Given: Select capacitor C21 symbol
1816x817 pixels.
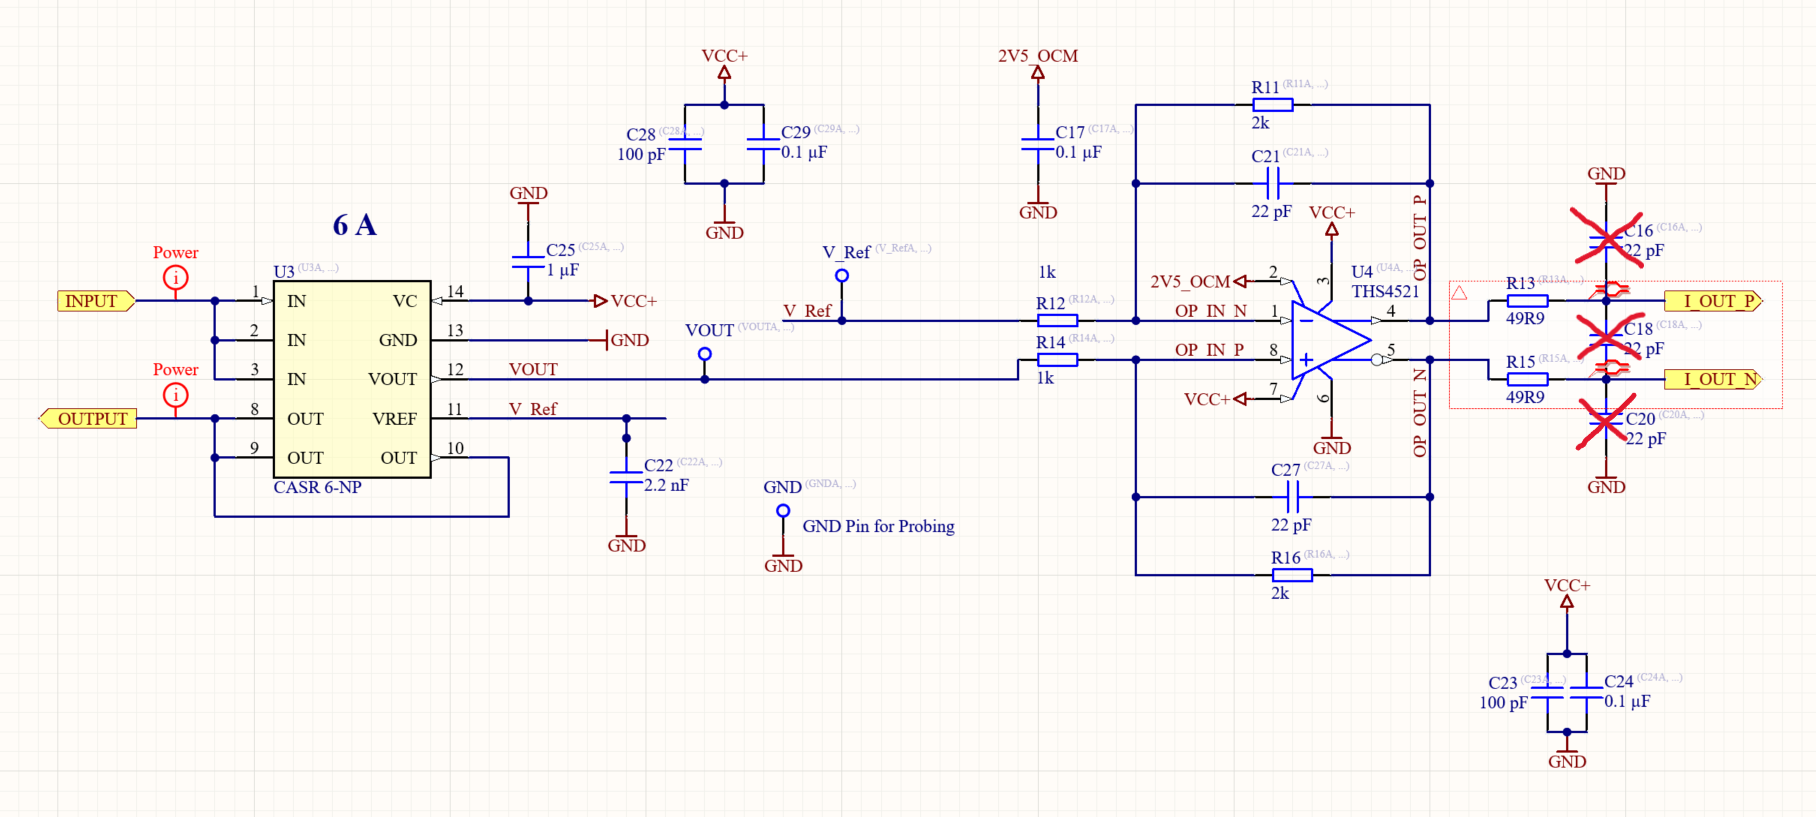Looking at the screenshot, I should pos(1272,183).
